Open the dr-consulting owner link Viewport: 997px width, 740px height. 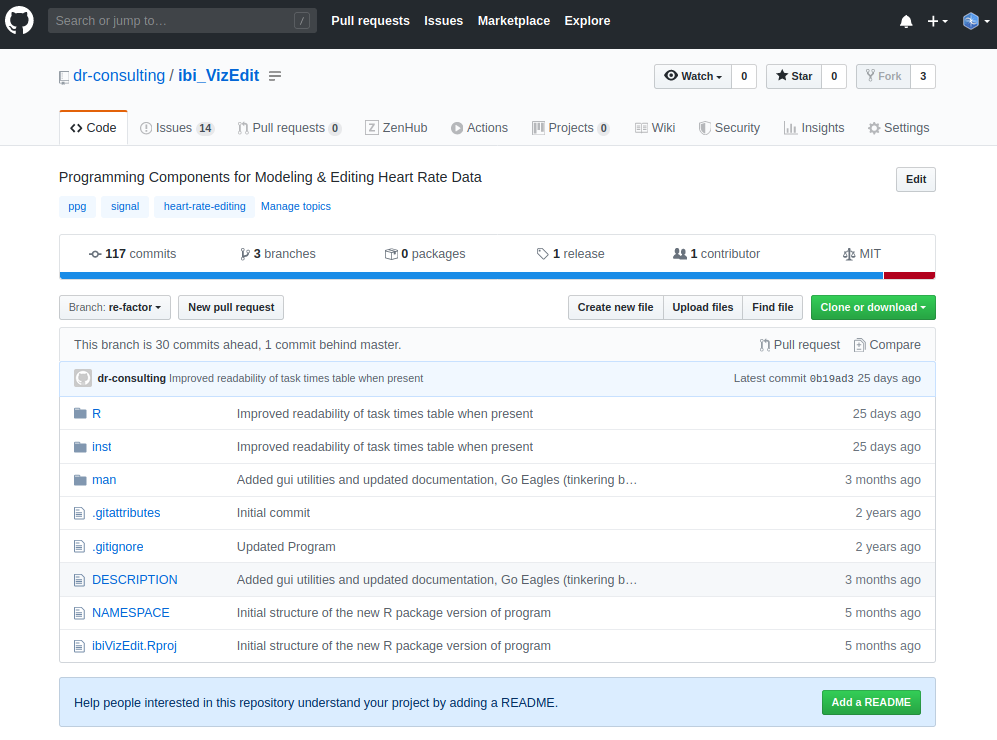119,76
